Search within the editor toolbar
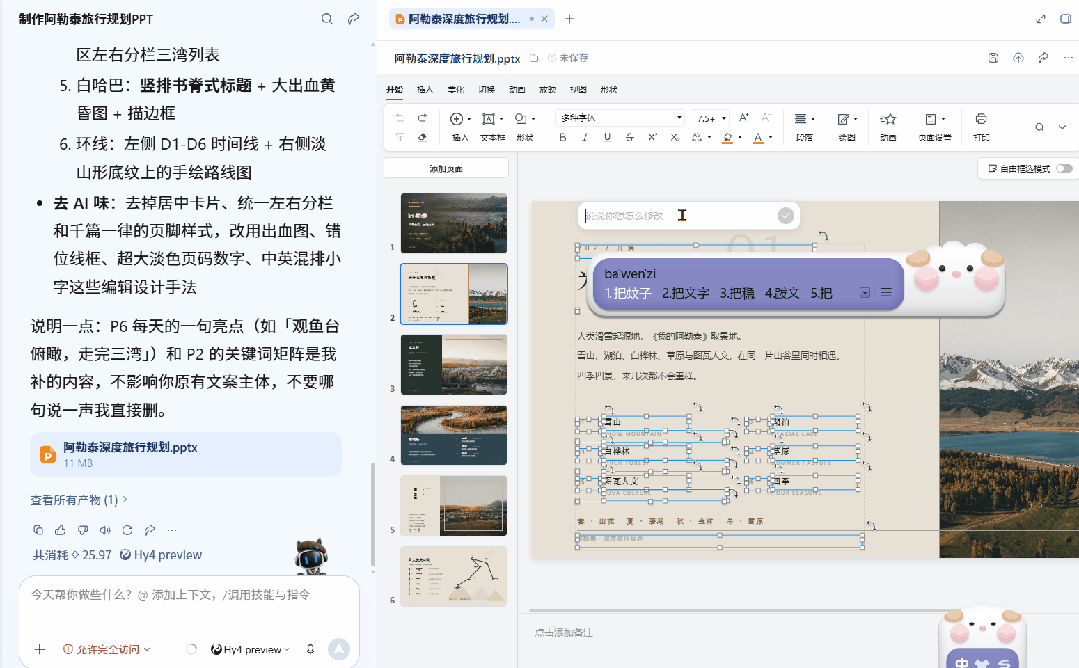1079x668 pixels. [x=1039, y=127]
